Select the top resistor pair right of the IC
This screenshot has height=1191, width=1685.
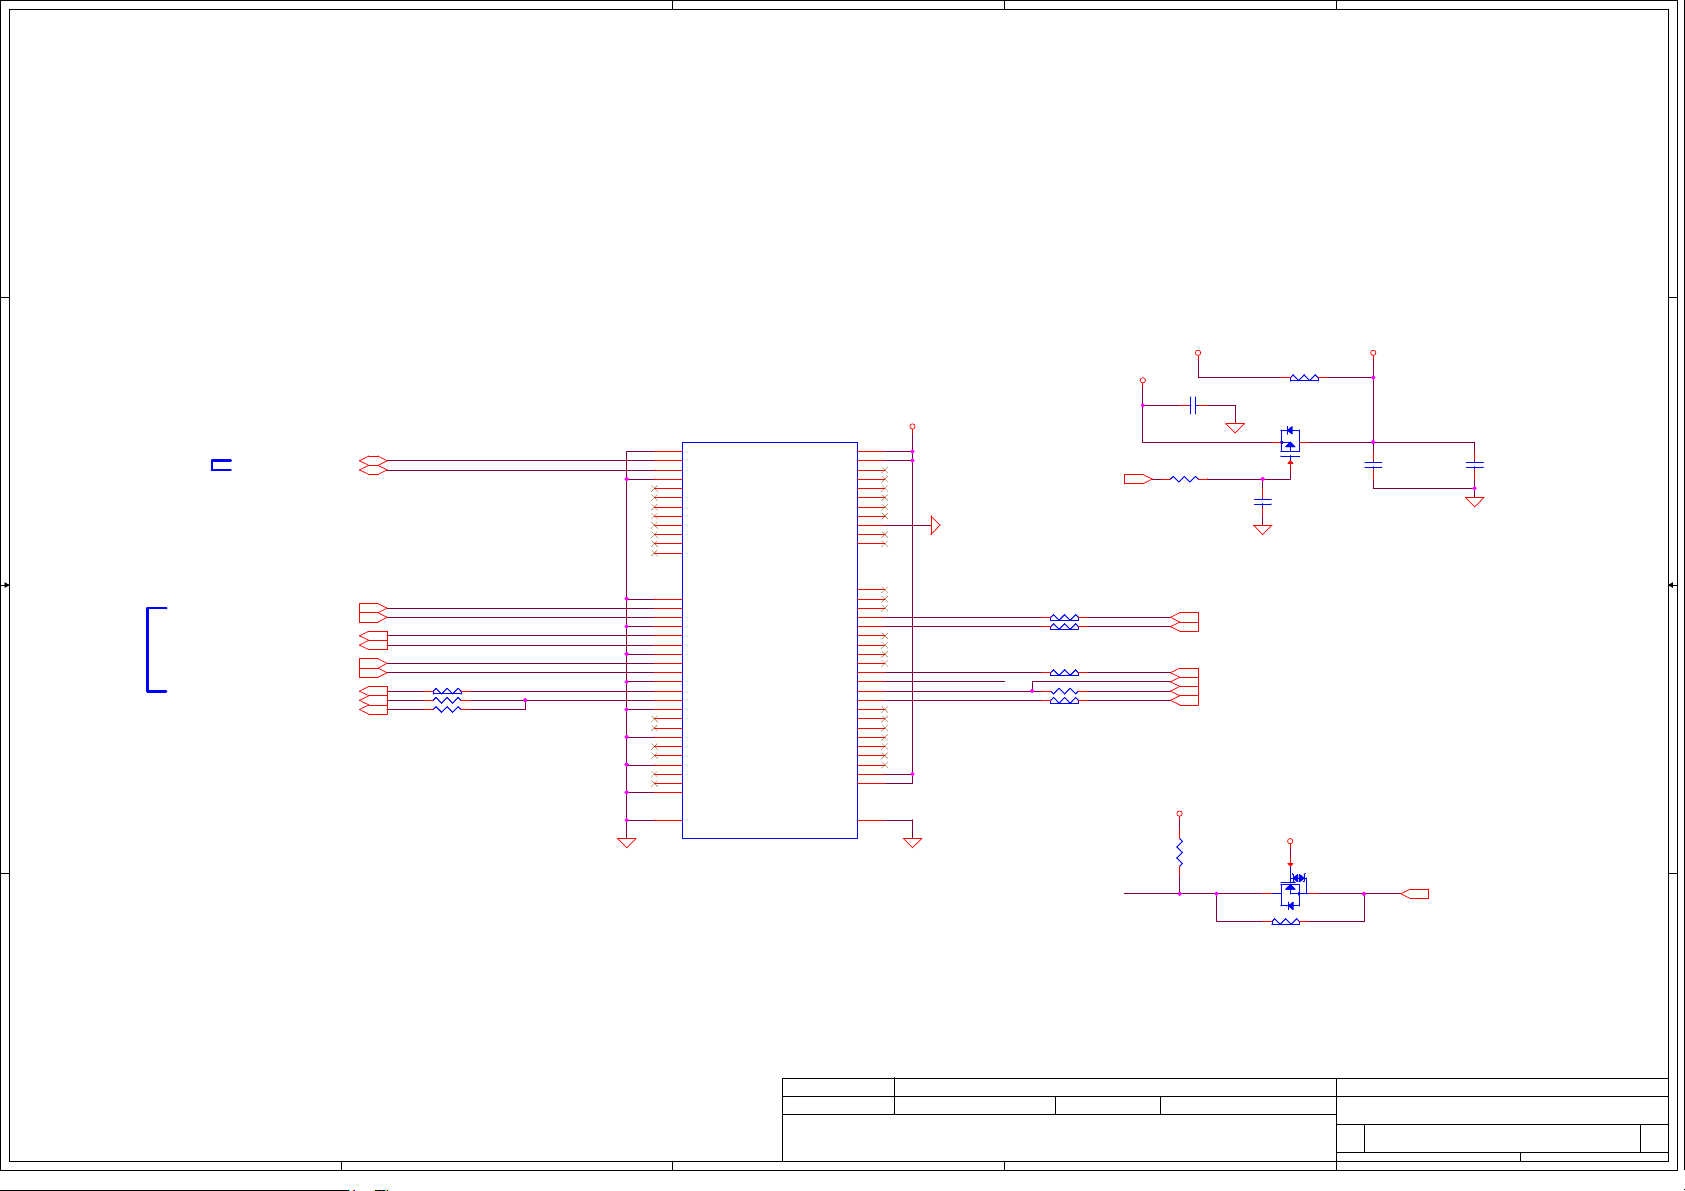pos(1064,622)
